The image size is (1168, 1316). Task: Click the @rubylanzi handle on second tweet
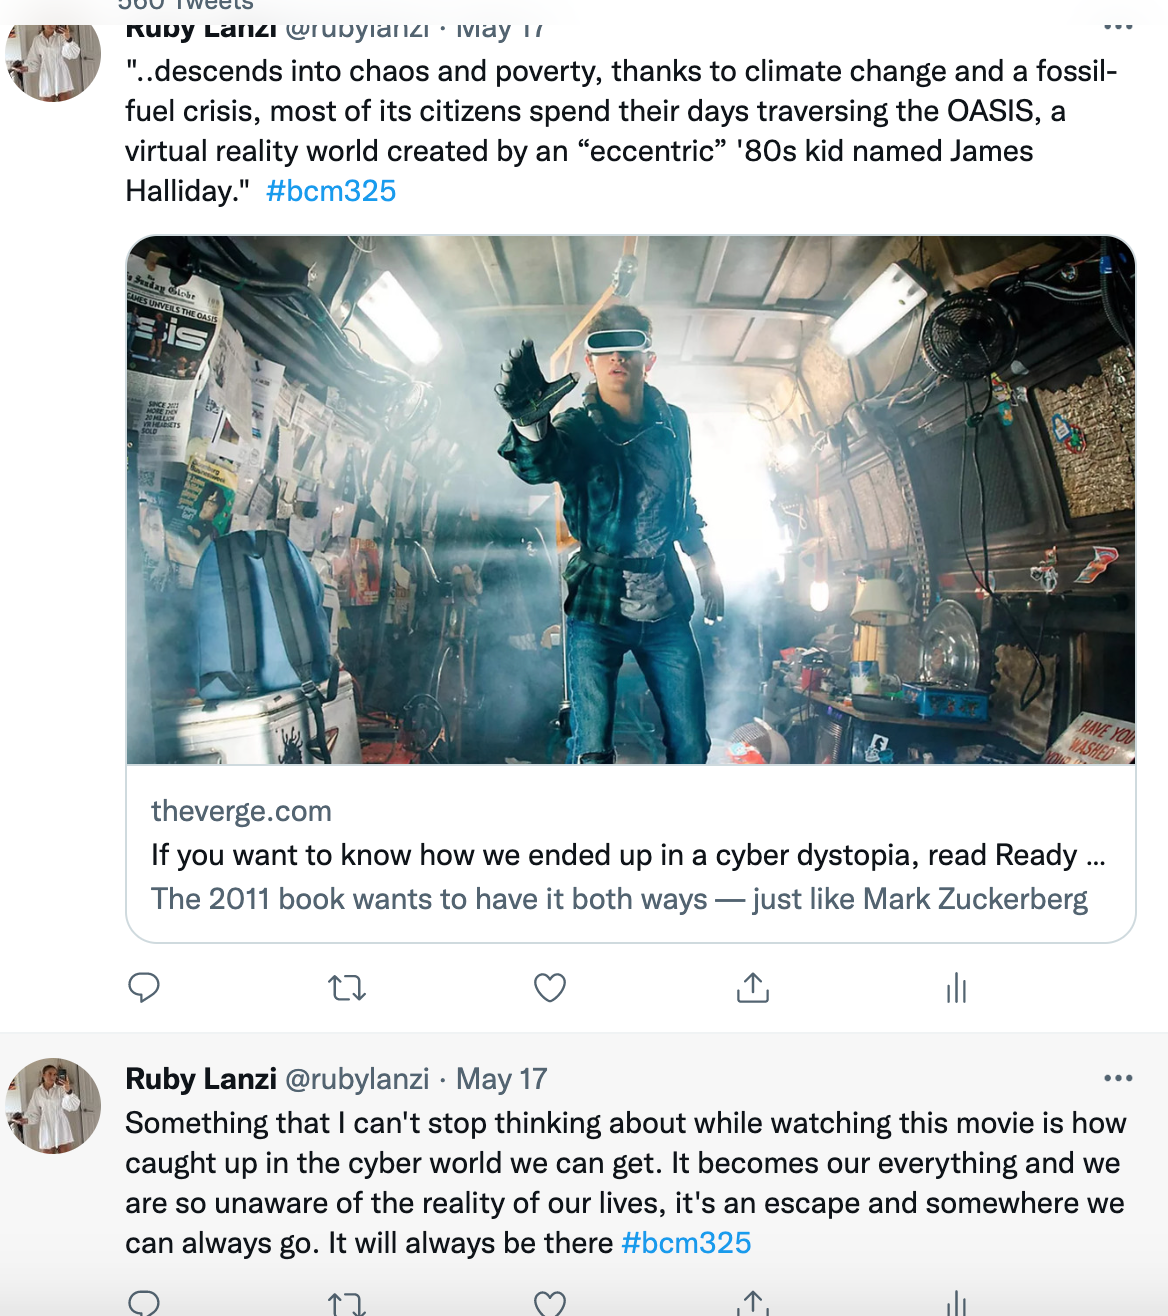357,1079
